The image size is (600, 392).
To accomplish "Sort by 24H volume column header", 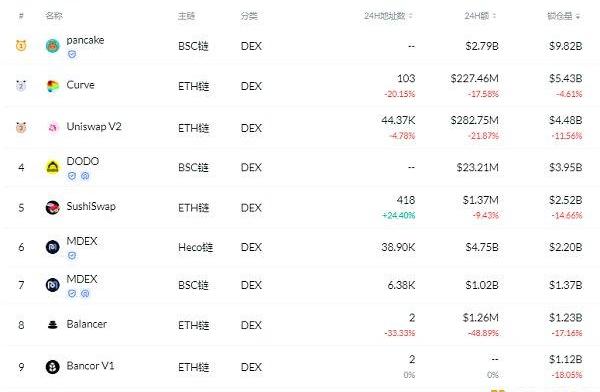I will (480, 16).
